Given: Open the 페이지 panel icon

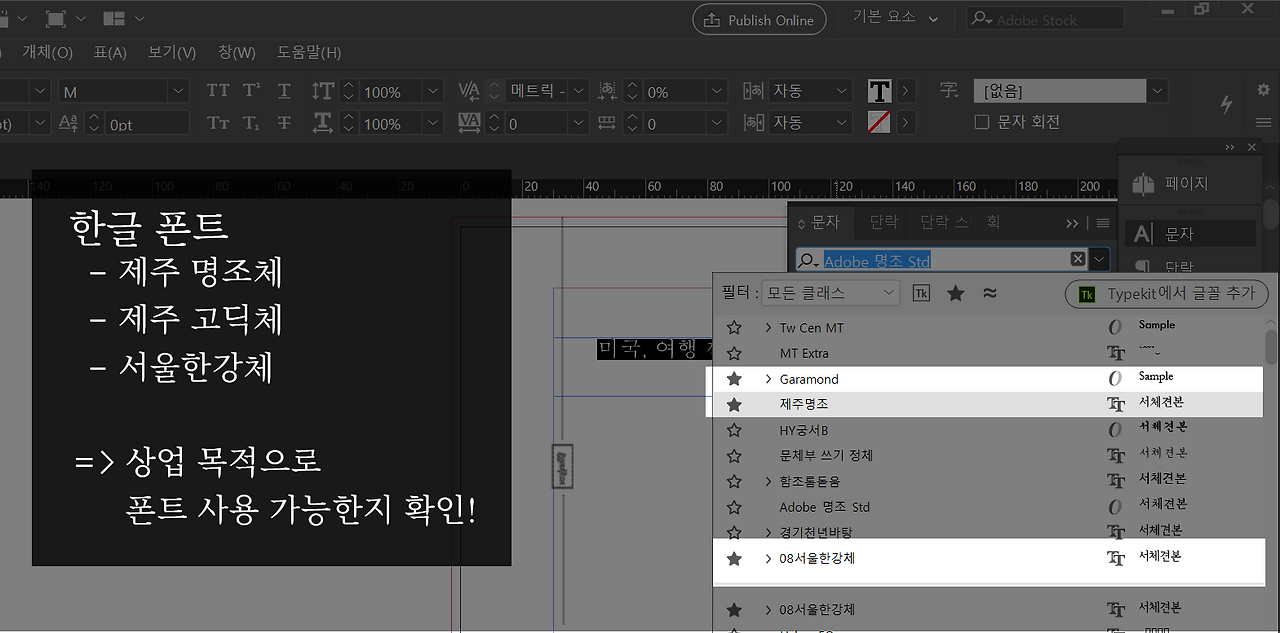Looking at the screenshot, I should pos(1143,184).
